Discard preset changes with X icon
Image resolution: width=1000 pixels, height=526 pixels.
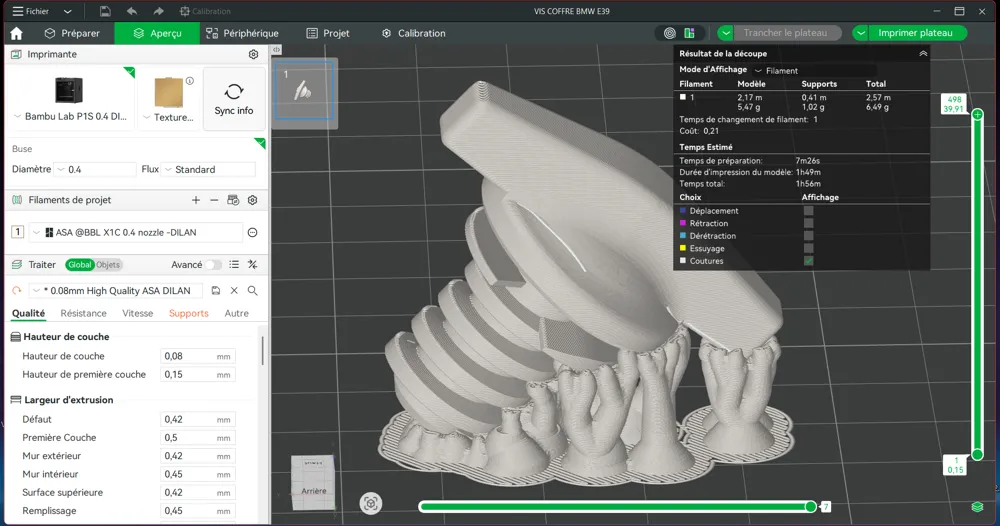pyautogui.click(x=234, y=291)
